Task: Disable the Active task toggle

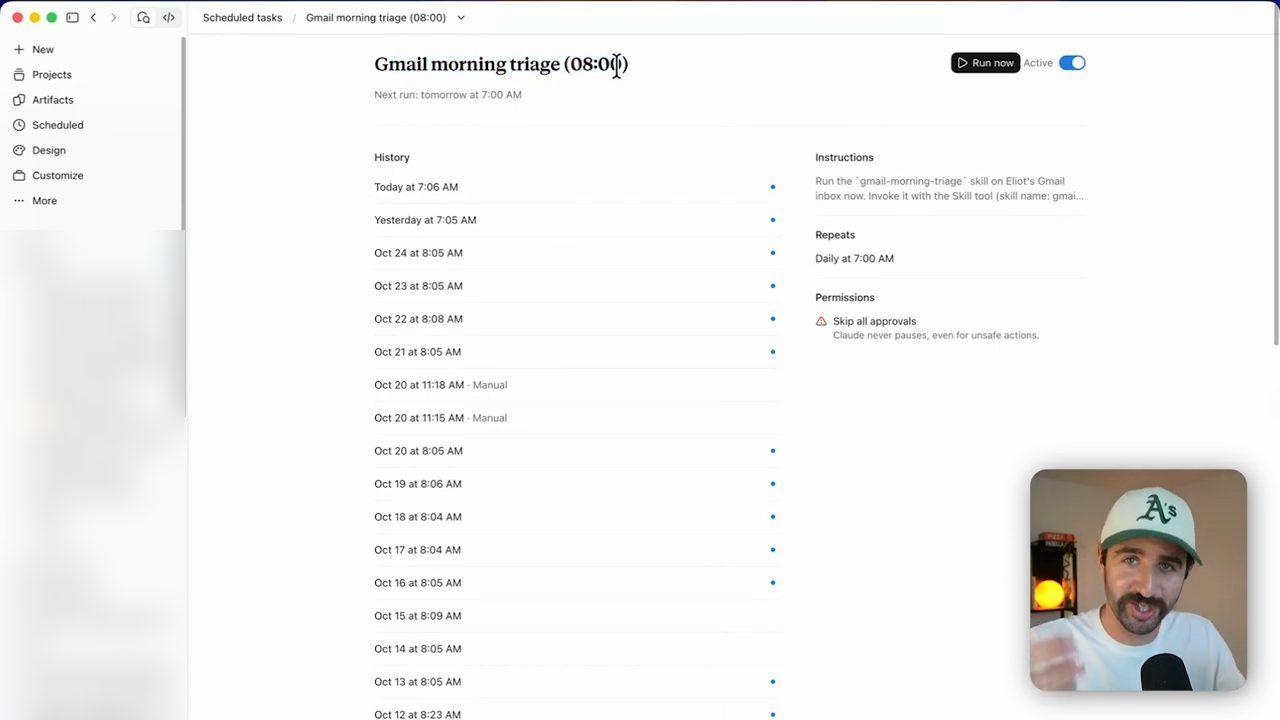Action: coord(1072,63)
